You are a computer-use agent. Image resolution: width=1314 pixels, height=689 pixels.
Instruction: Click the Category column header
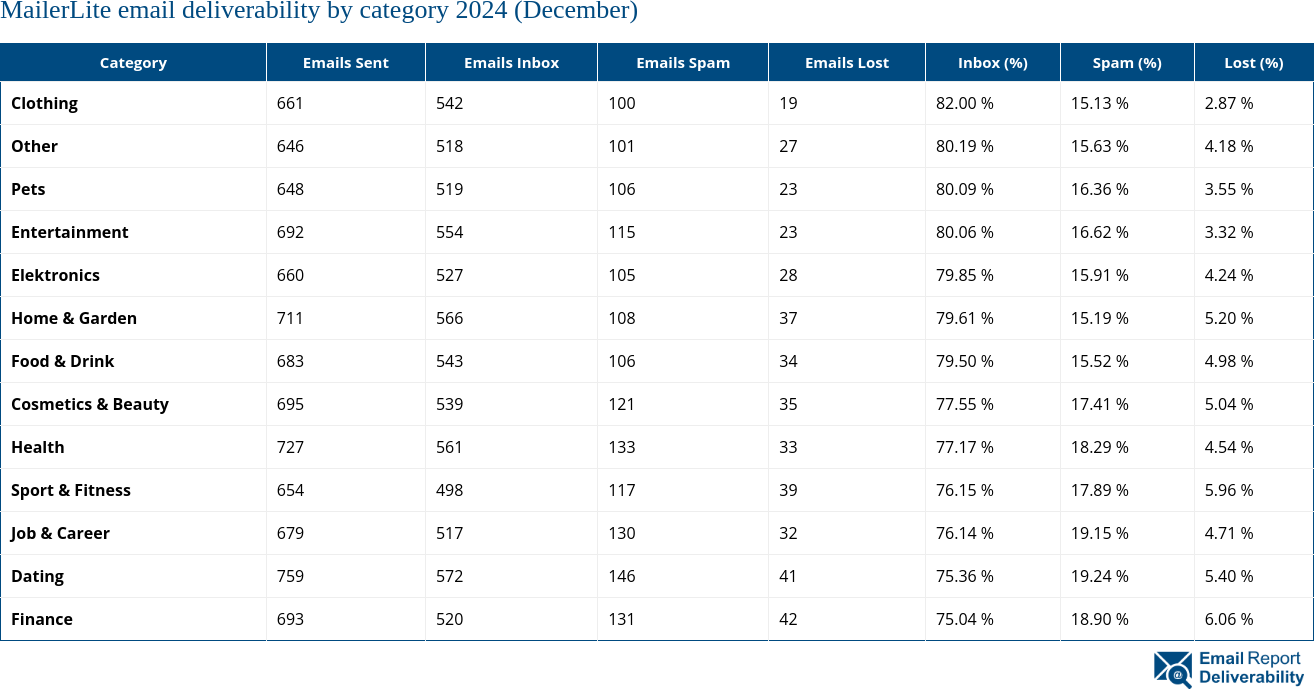133,62
